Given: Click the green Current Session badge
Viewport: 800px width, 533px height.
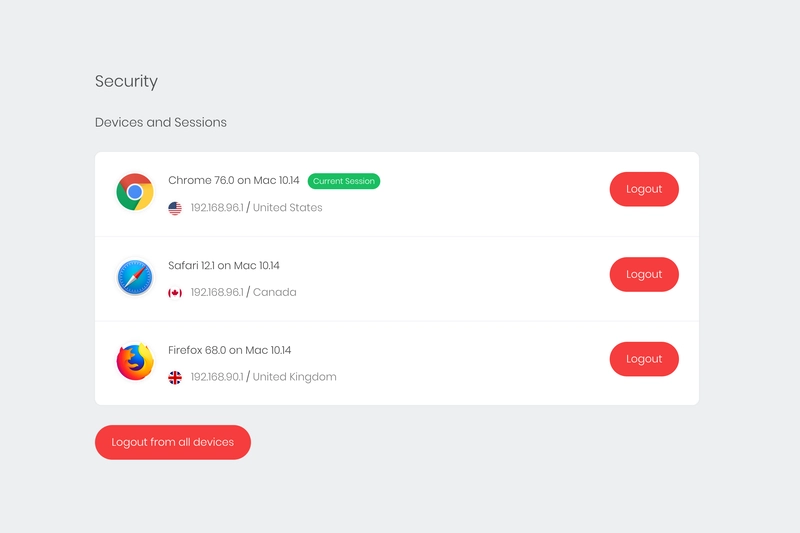Looking at the screenshot, I should 344,181.
